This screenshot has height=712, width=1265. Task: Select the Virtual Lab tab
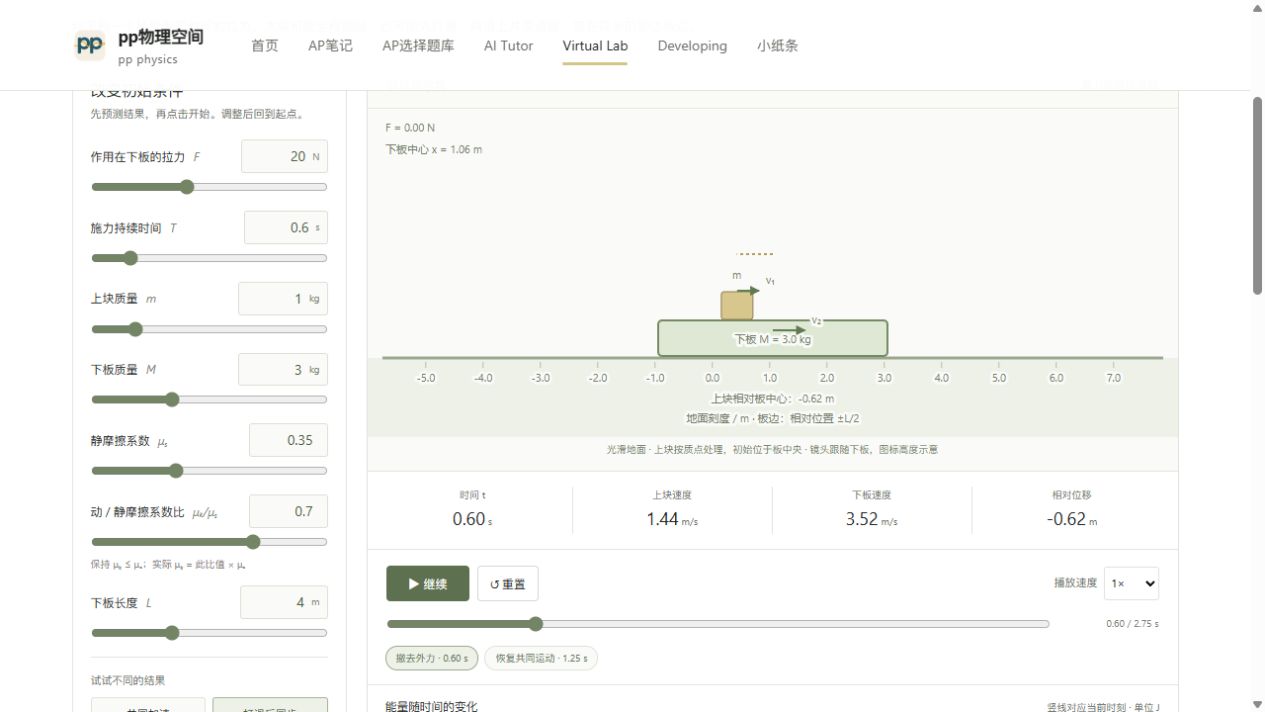(595, 46)
